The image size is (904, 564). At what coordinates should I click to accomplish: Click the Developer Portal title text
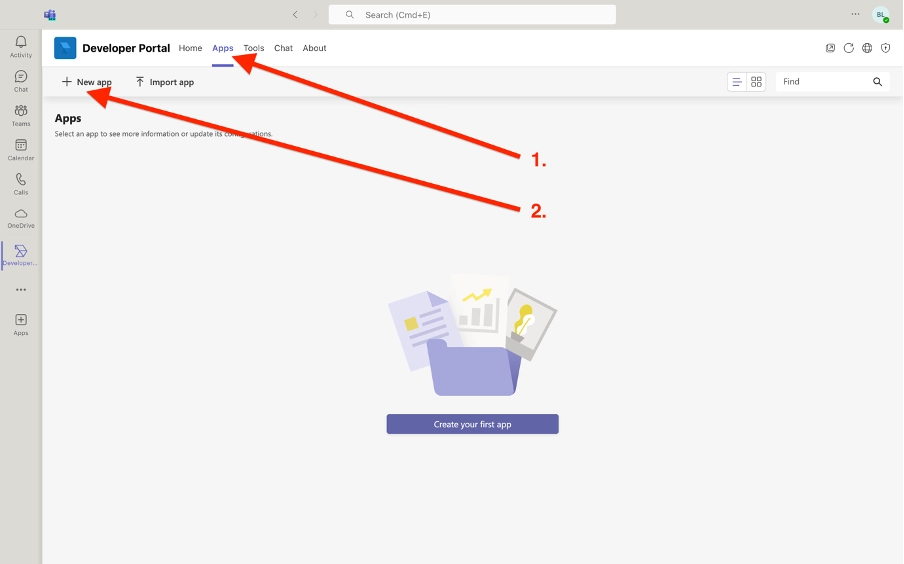pos(126,48)
